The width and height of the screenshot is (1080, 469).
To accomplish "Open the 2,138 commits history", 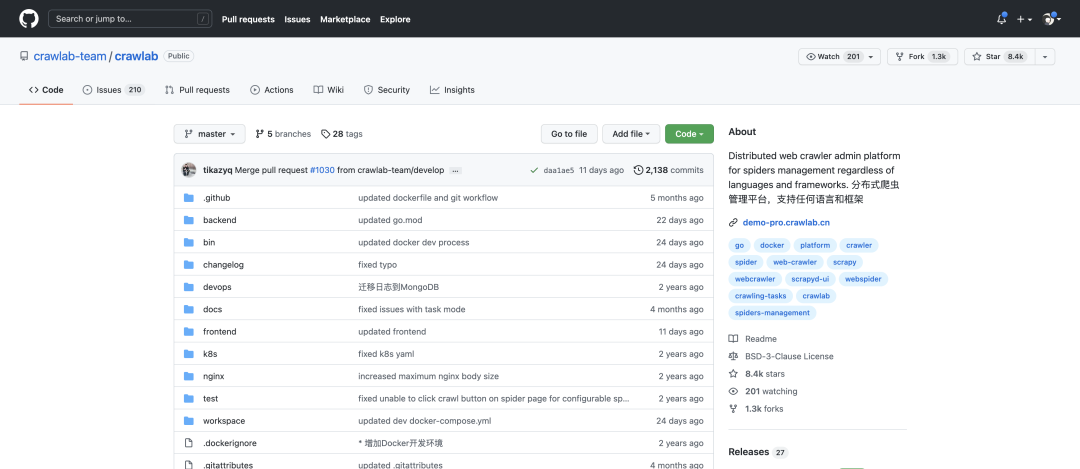I will (669, 170).
